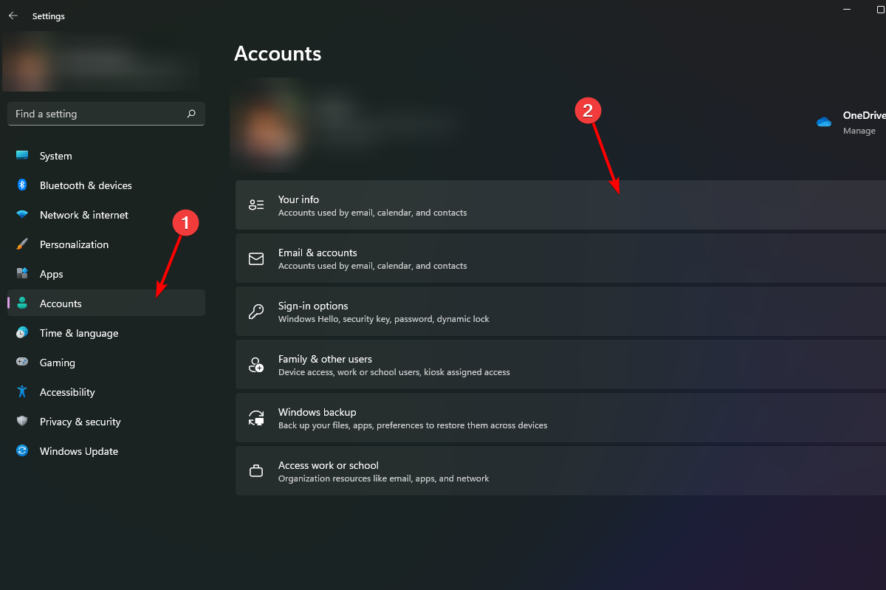Image resolution: width=886 pixels, height=590 pixels.
Task: Select the Accessibility person icon
Action: 24,391
